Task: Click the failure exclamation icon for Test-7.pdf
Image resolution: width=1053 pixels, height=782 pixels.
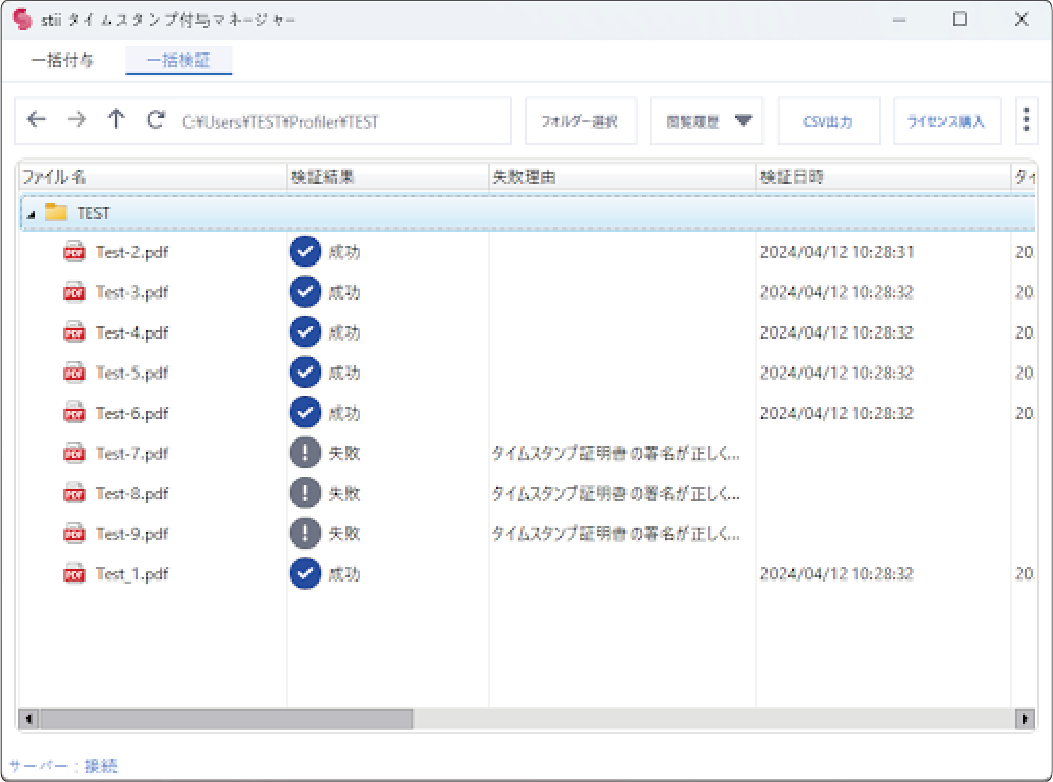Action: tap(305, 452)
